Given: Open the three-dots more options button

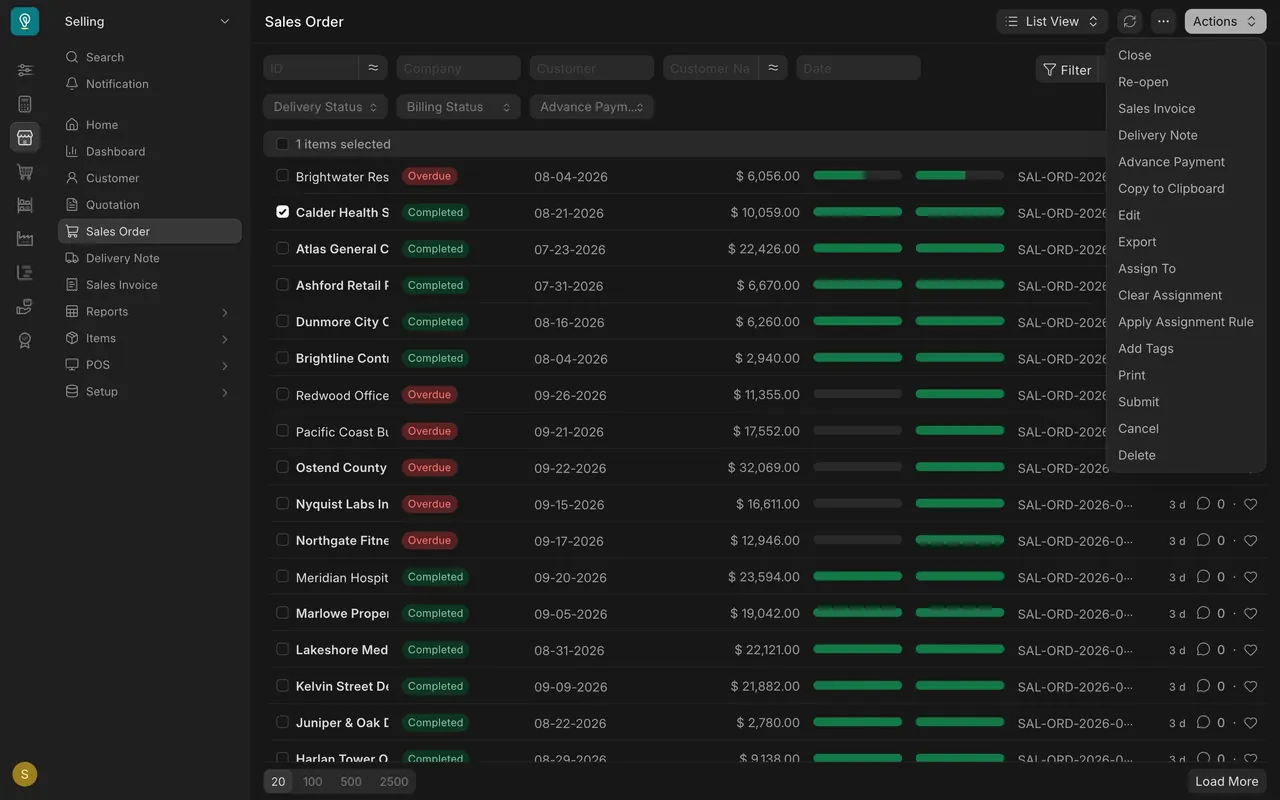Looking at the screenshot, I should (x=1163, y=21).
